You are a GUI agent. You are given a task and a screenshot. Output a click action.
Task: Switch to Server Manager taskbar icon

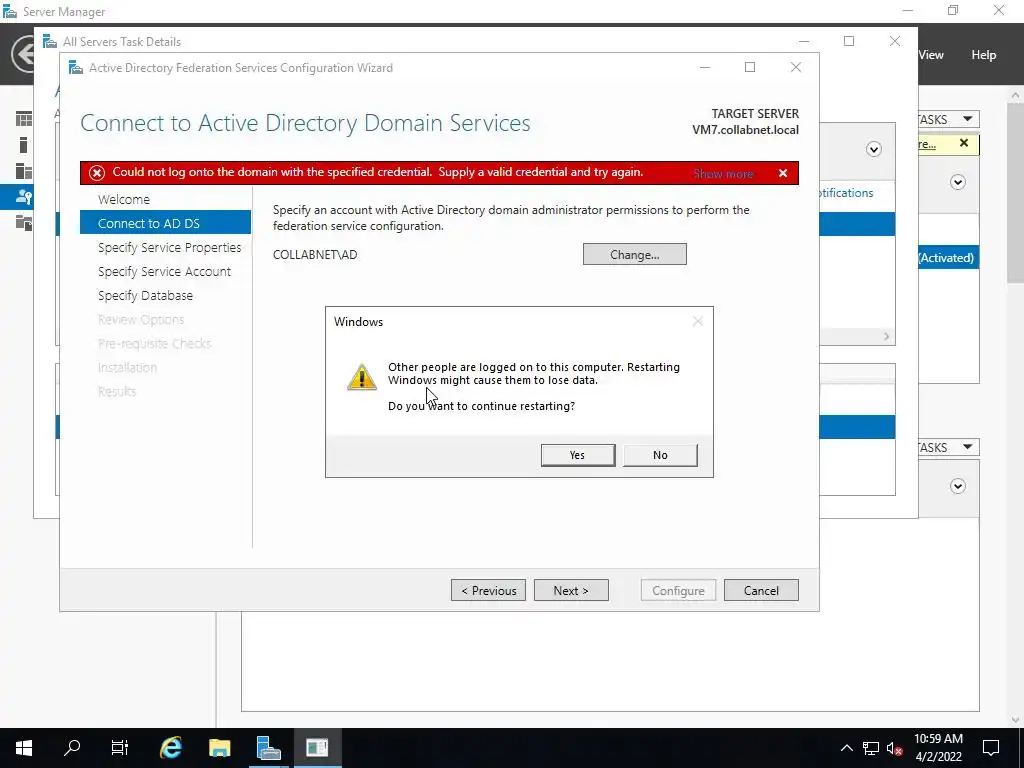pyautogui.click(x=268, y=748)
